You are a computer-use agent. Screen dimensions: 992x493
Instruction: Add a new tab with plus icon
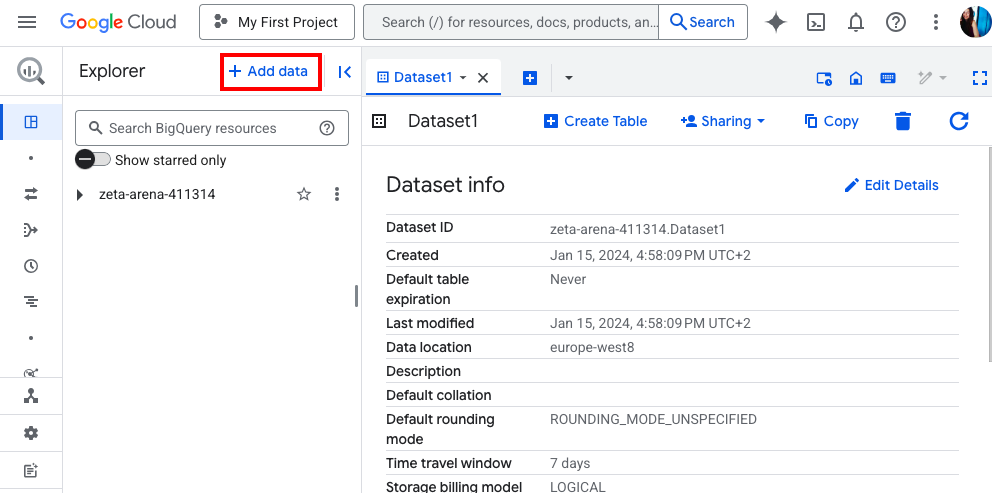point(530,78)
